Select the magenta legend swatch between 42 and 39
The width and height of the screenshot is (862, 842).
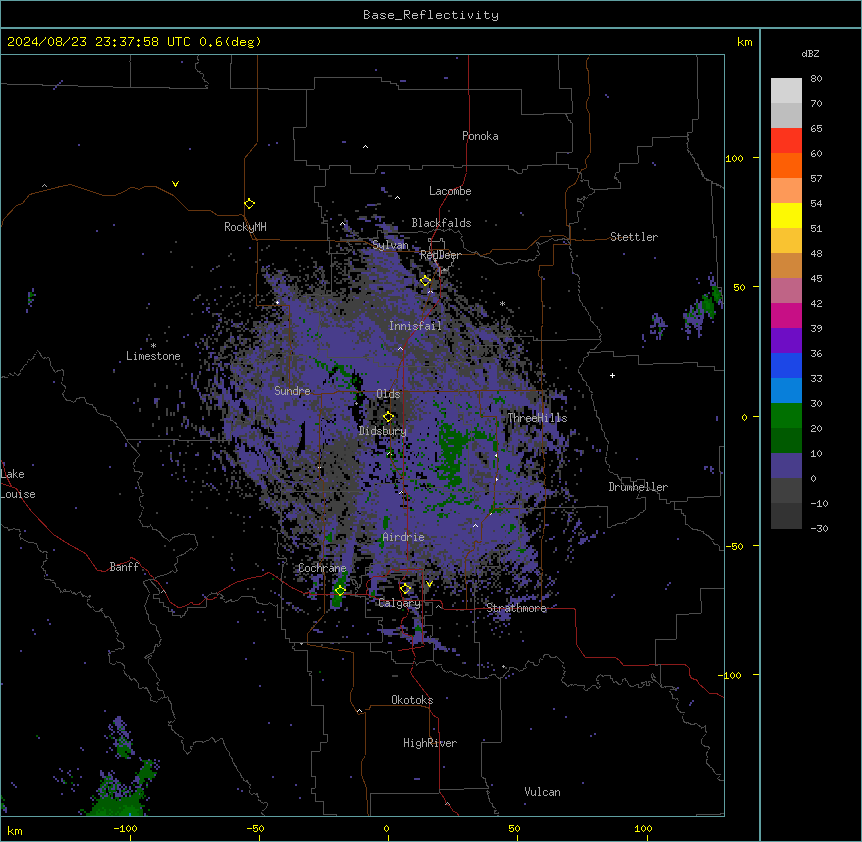pos(786,315)
